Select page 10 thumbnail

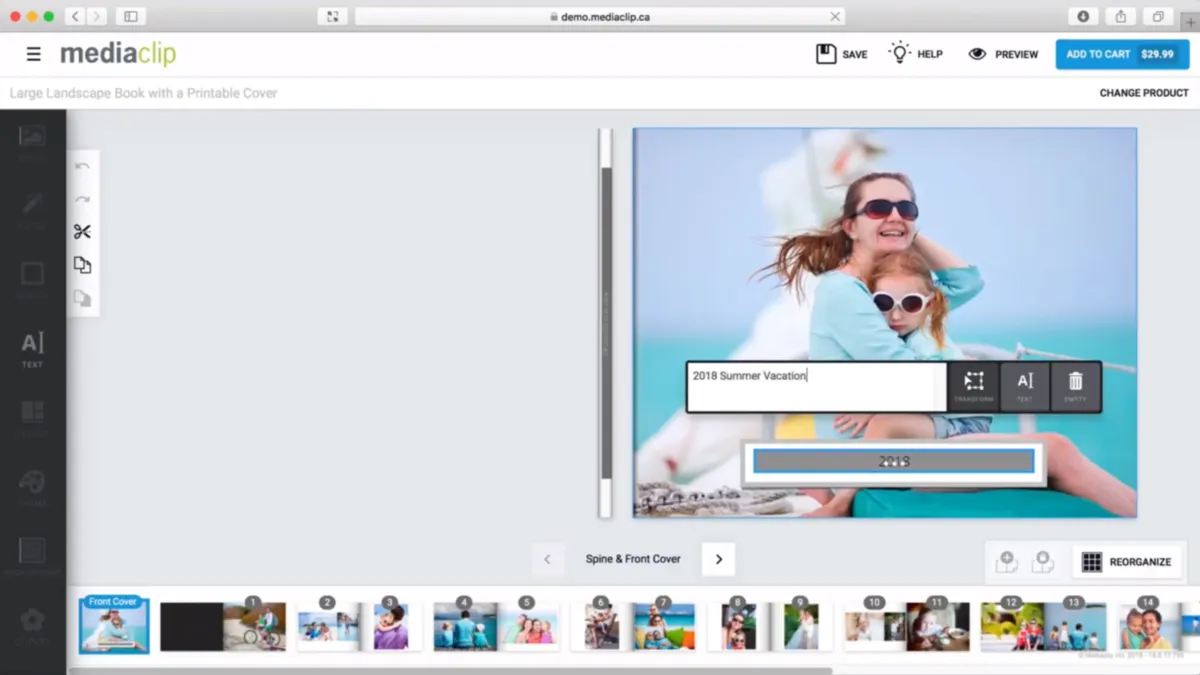[x=875, y=627]
